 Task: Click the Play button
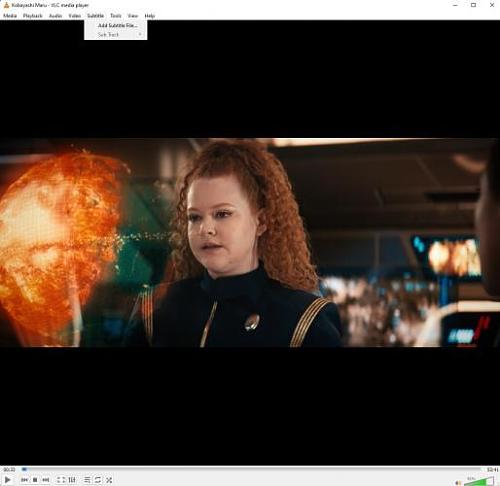(7, 480)
